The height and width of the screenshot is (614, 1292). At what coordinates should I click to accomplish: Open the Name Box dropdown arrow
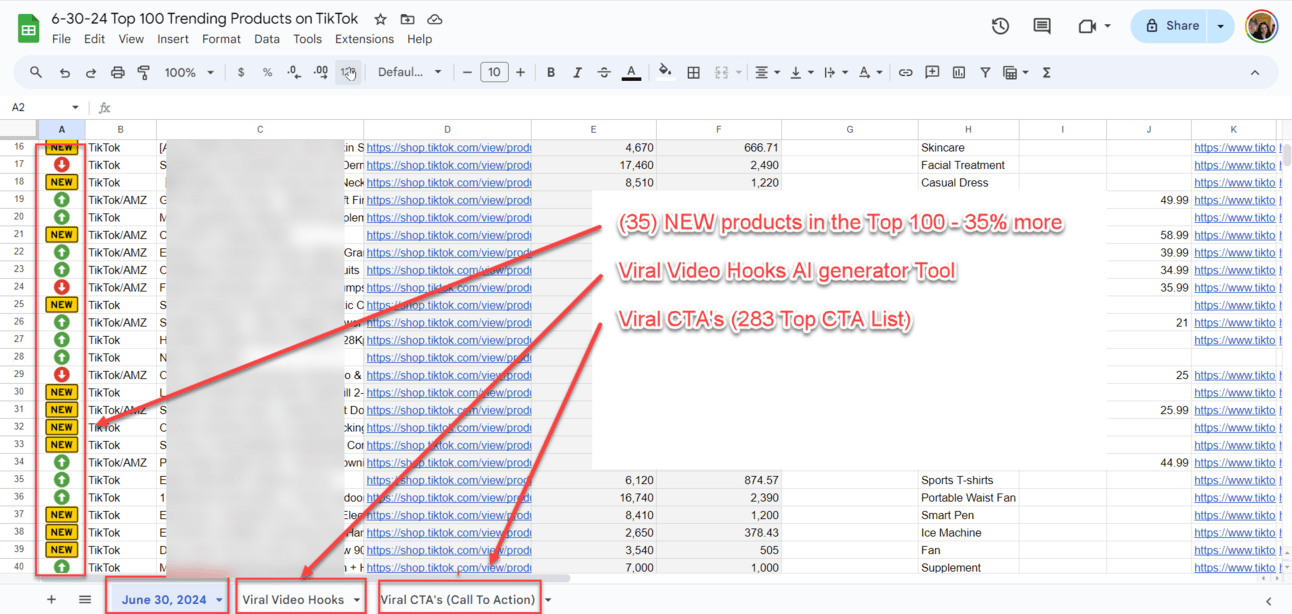click(75, 107)
